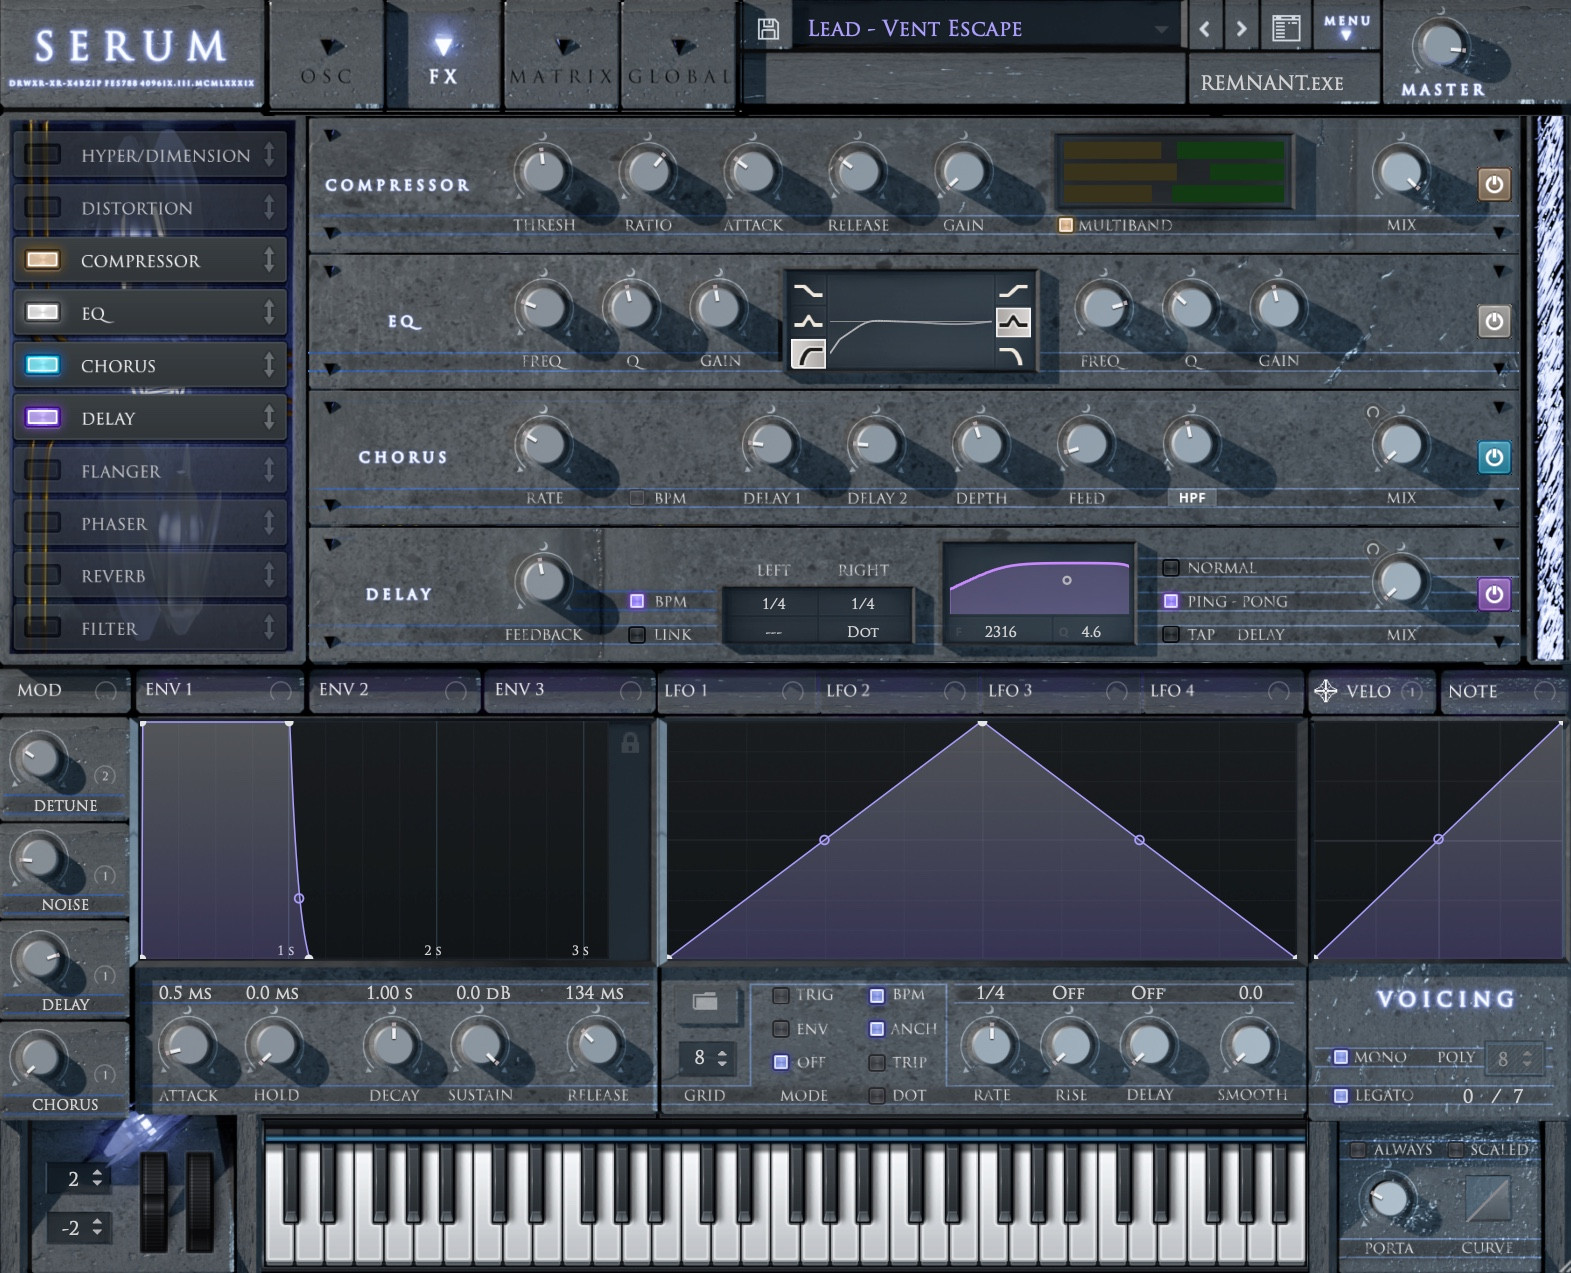The width and height of the screenshot is (1571, 1273).
Task: Click the pitch bend up range stepper
Action: [97, 1178]
